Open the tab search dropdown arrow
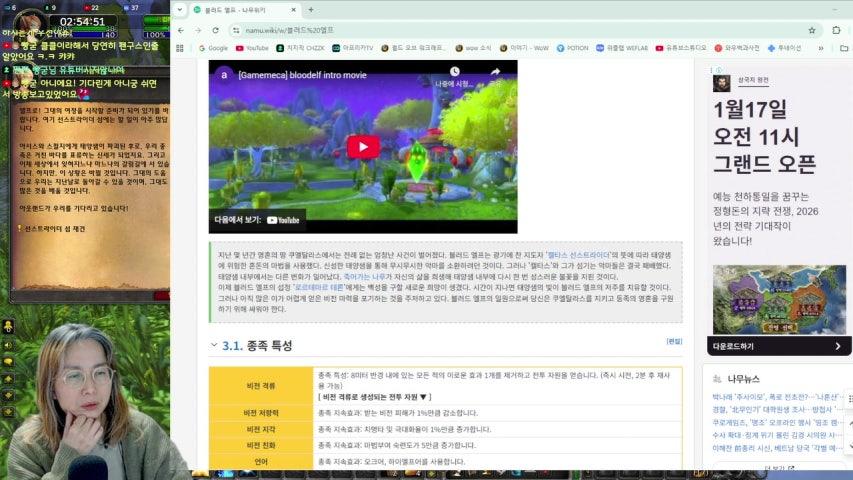The height and width of the screenshot is (480, 853). tap(180, 10)
